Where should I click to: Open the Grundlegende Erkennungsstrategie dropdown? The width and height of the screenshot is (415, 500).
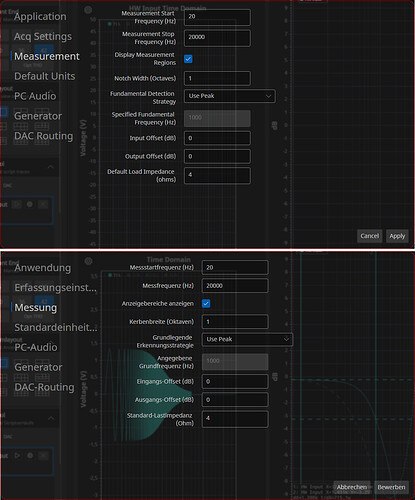pos(247,339)
